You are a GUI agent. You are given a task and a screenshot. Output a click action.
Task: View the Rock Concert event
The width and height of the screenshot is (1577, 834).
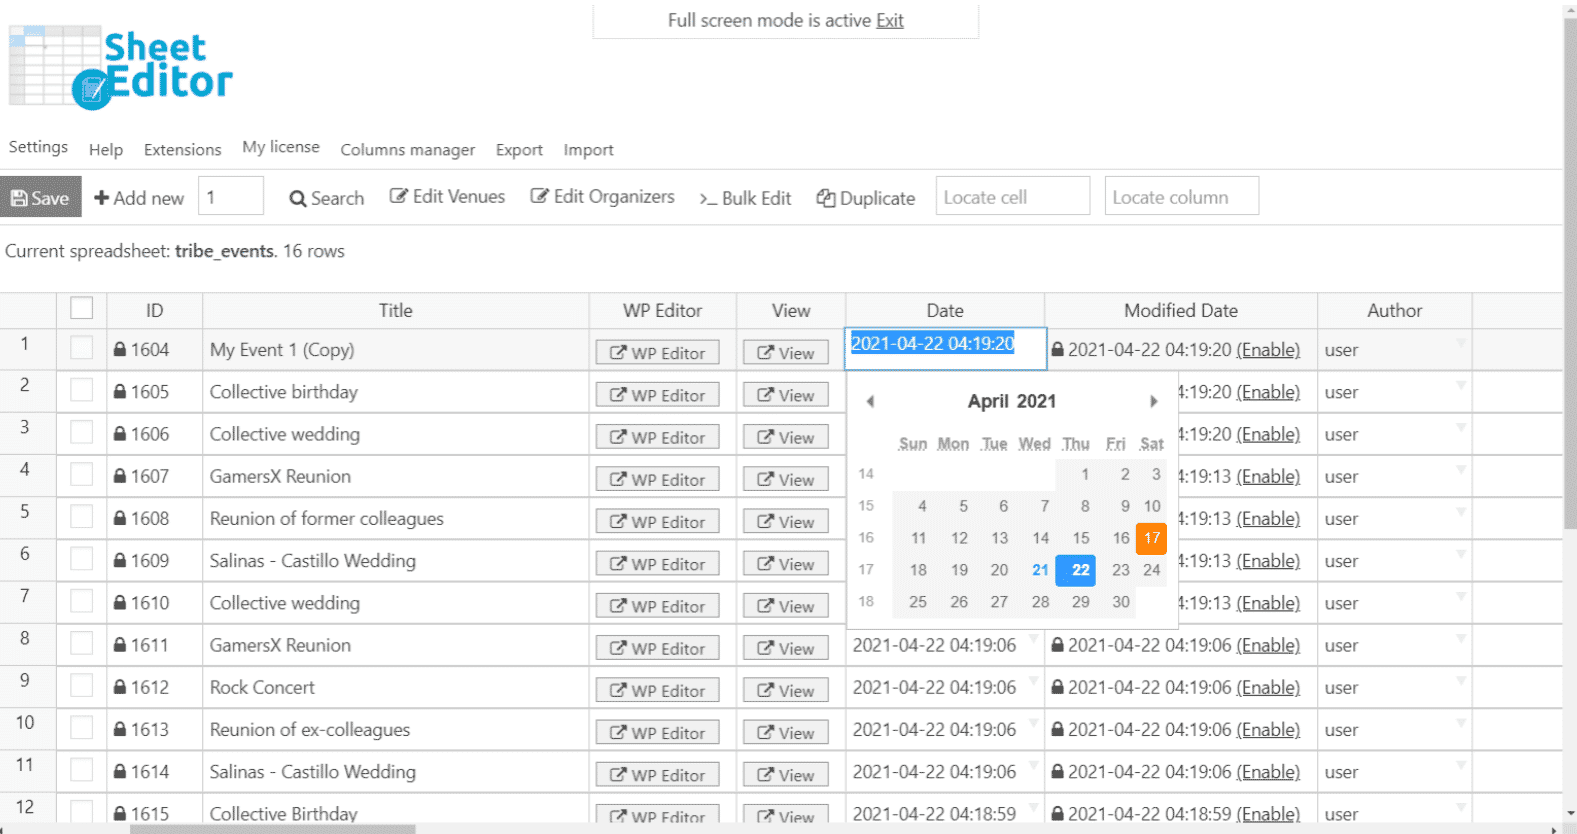[786, 690]
